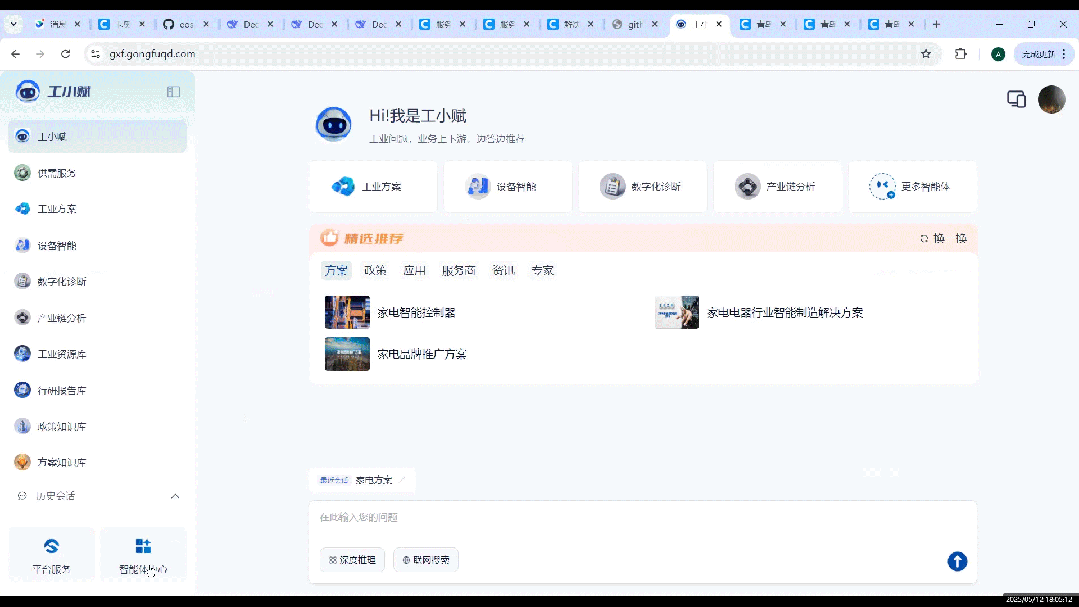Image resolution: width=1079 pixels, height=607 pixels.
Task: Open 方案知识库 in the sidebar
Action: point(97,462)
